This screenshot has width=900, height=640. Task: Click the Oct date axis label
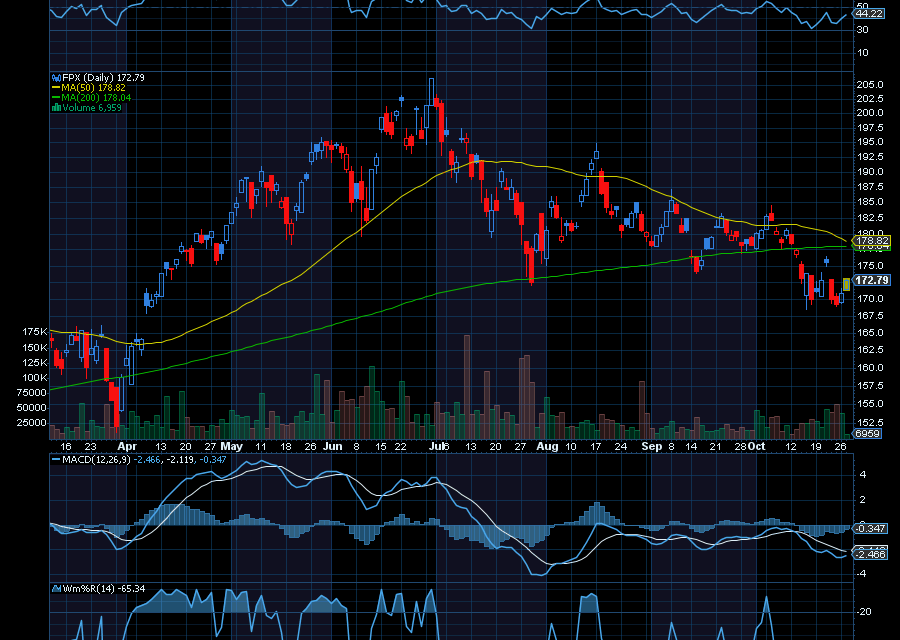(757, 446)
